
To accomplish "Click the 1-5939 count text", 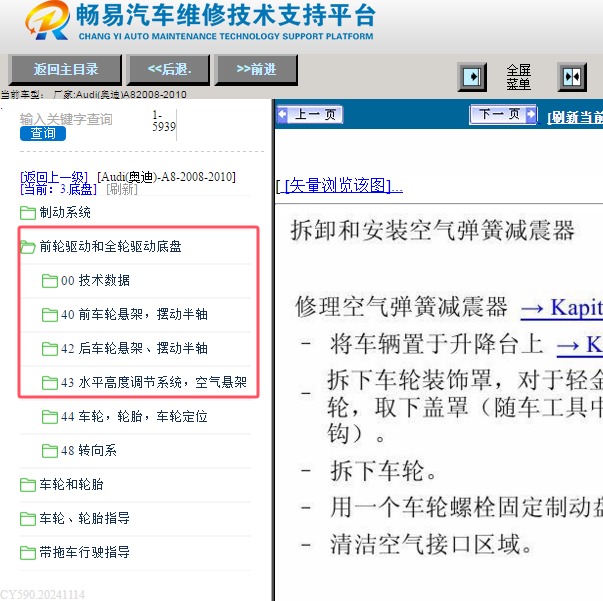I will point(163,121).
